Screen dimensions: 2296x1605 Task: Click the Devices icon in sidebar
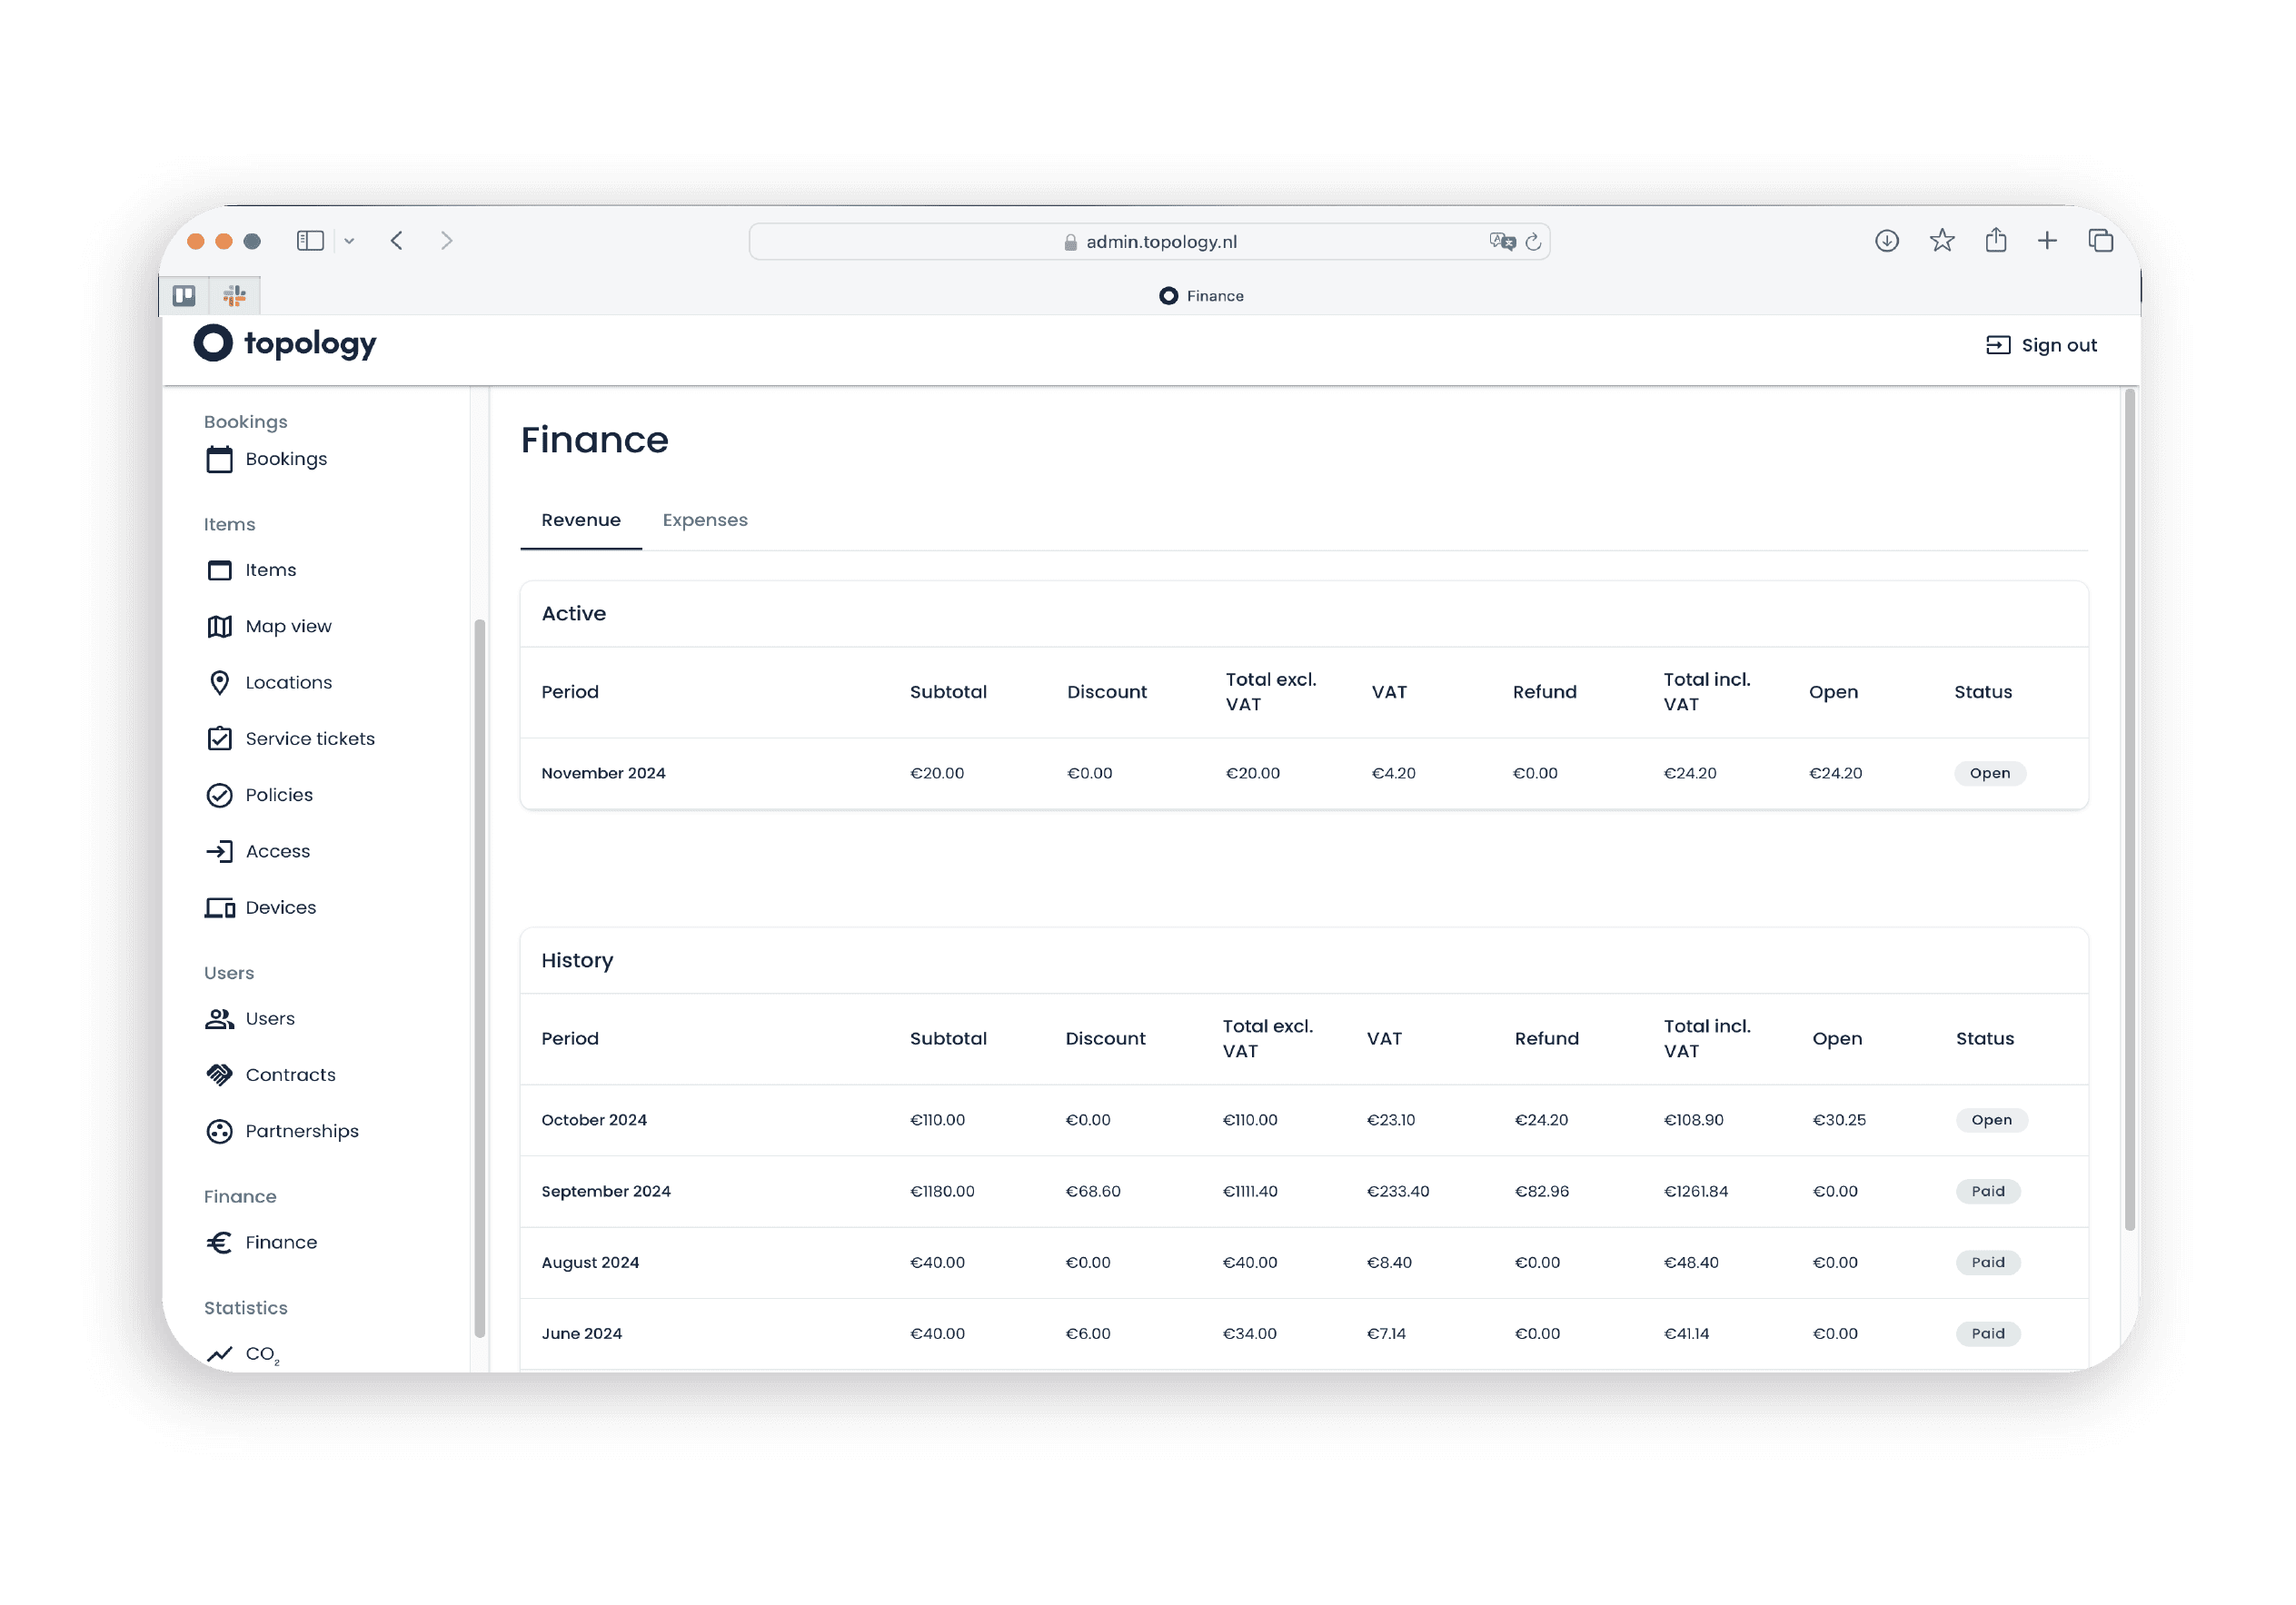219,907
